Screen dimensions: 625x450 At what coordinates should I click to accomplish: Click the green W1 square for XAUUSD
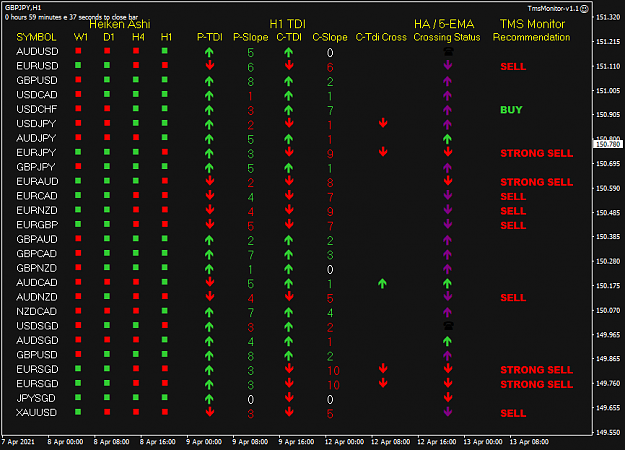[x=78, y=412]
